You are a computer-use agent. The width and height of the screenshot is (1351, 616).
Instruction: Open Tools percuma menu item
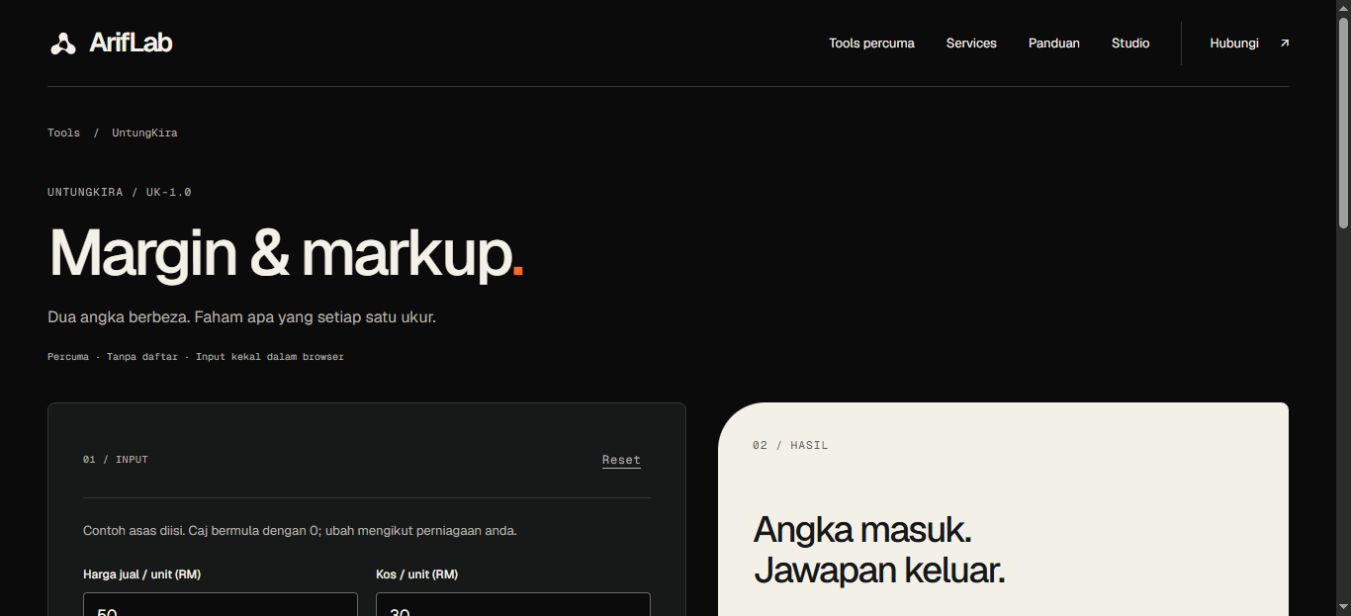(871, 43)
